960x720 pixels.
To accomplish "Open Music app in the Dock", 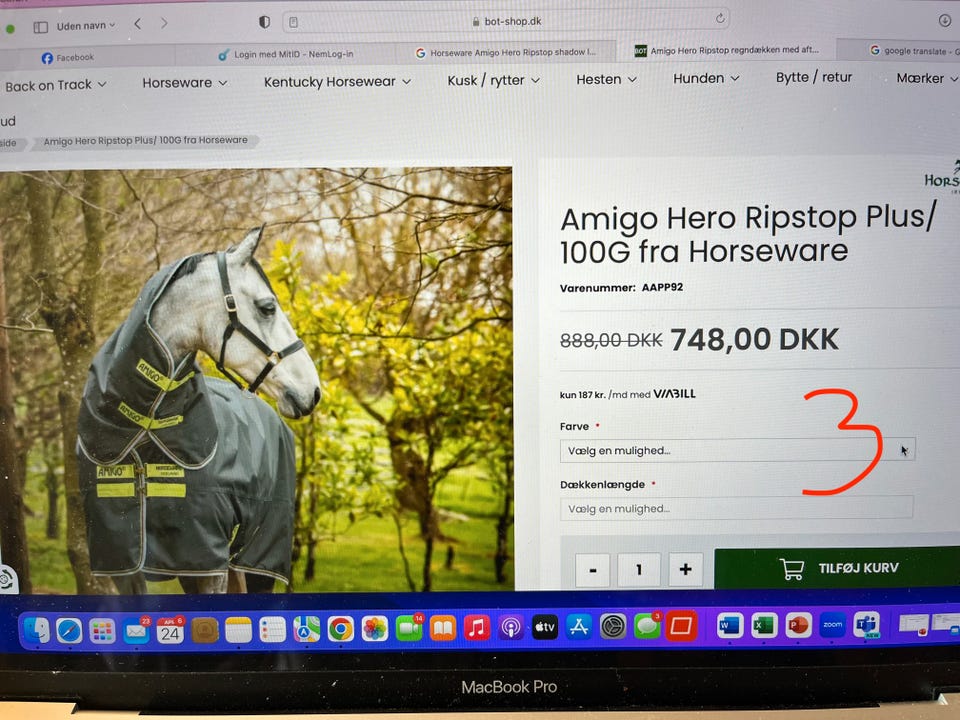I will [x=476, y=628].
